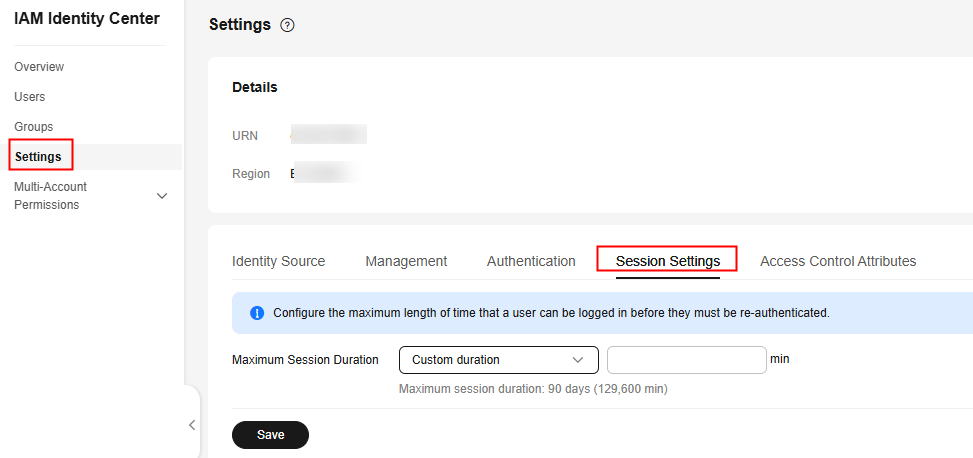Open Users in the sidebar

pyautogui.click(x=30, y=97)
